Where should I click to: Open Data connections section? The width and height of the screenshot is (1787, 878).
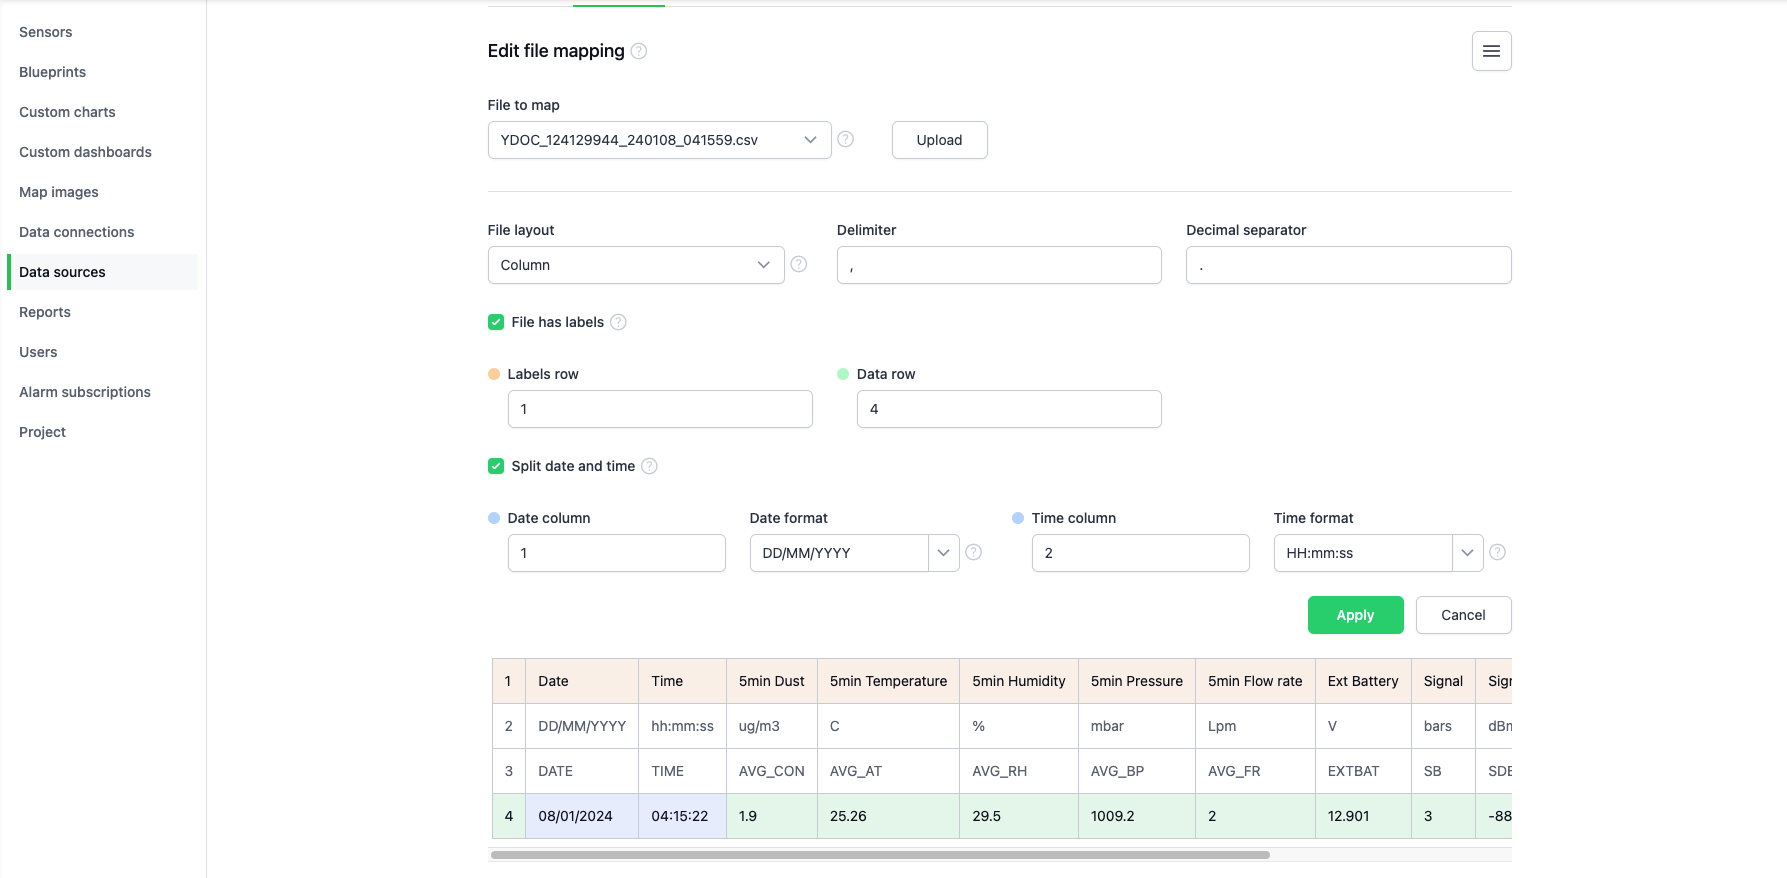point(76,232)
